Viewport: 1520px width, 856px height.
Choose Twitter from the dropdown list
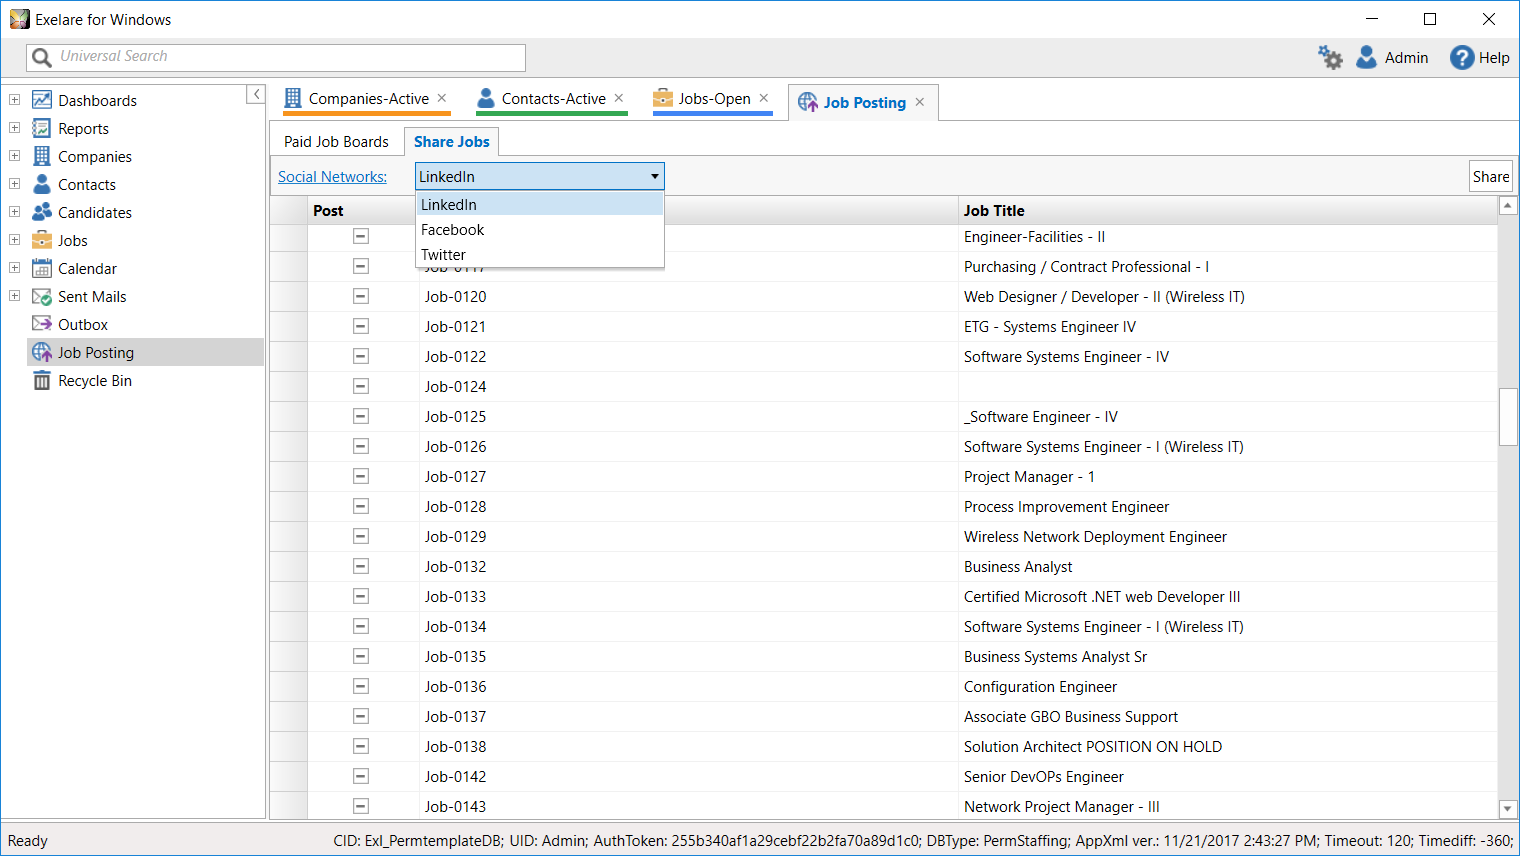pyautogui.click(x=540, y=254)
